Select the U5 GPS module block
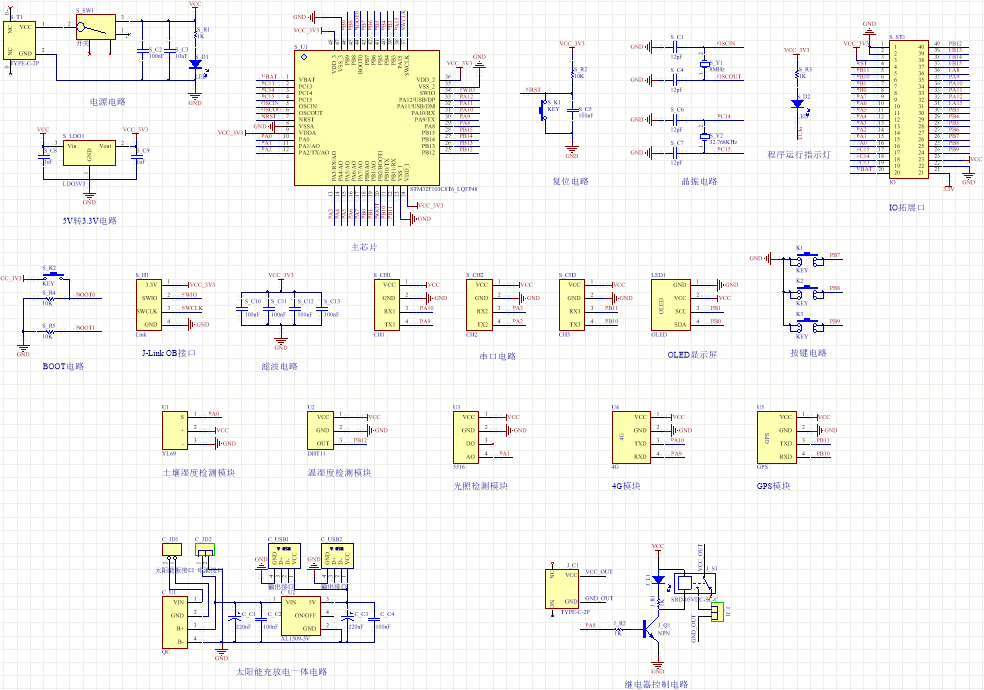Screen dimensions: 984x690 pos(777,437)
